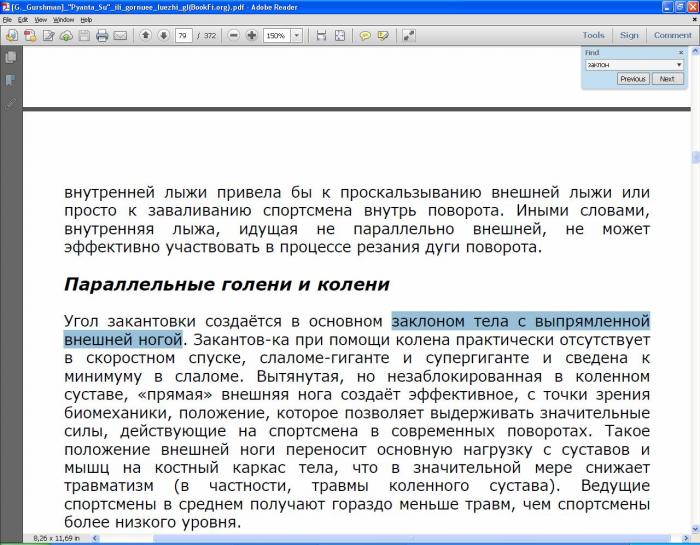700x545 pixels.
Task: Show Page Thumbnails panel in sidebar
Action: click(11, 57)
